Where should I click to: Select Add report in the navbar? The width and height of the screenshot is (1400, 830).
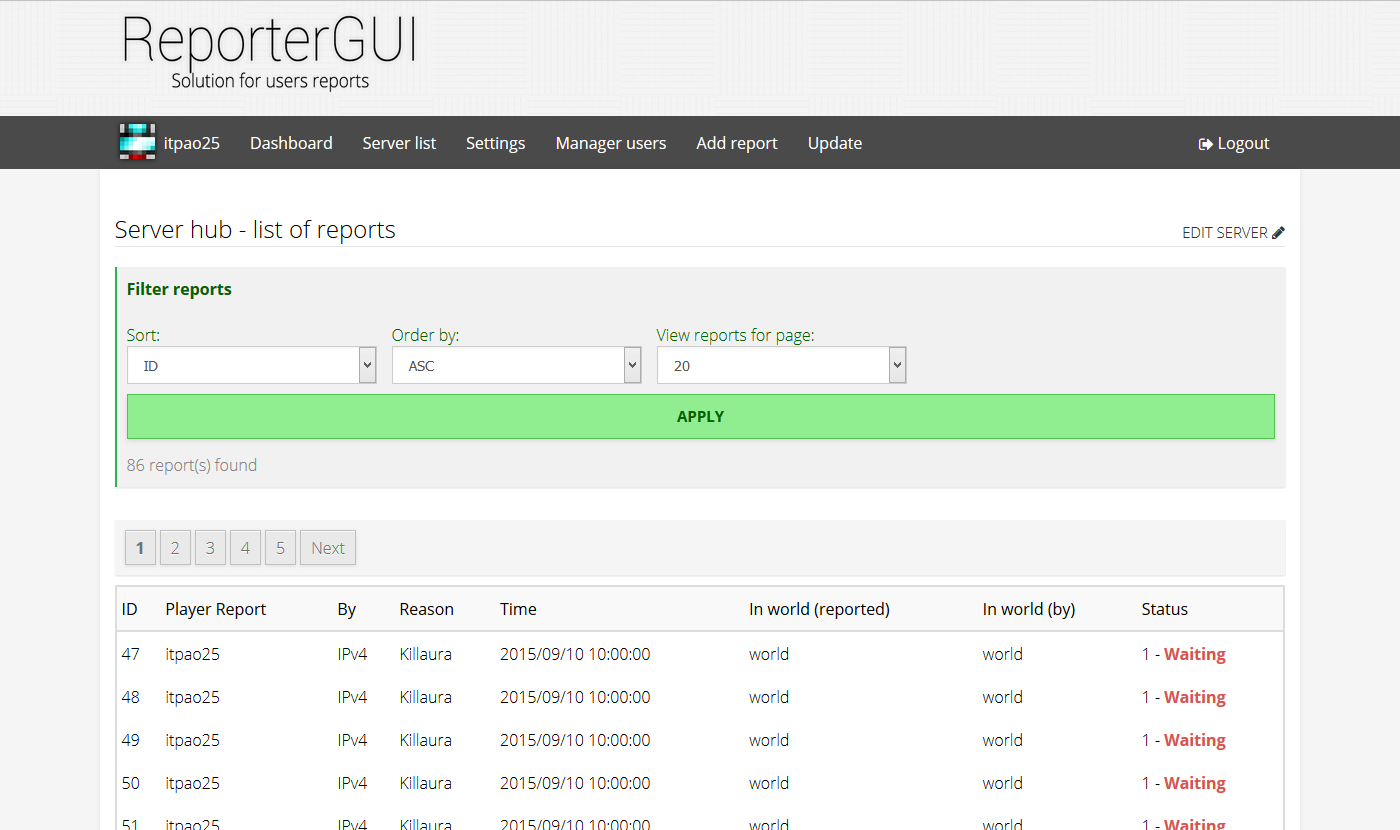(736, 143)
